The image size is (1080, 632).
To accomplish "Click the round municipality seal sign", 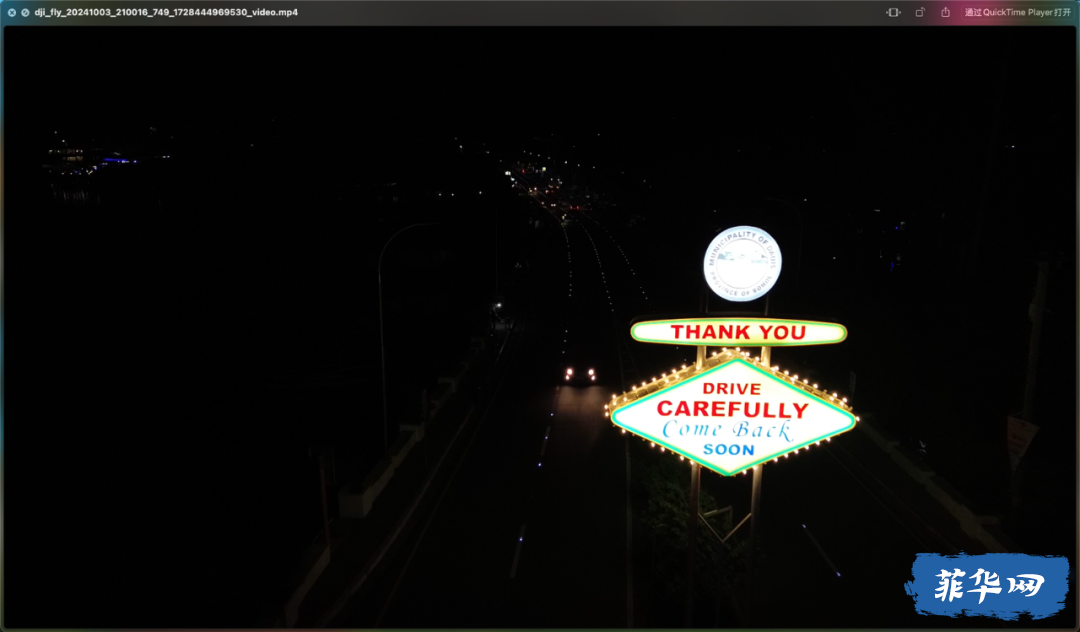I will tap(742, 264).
